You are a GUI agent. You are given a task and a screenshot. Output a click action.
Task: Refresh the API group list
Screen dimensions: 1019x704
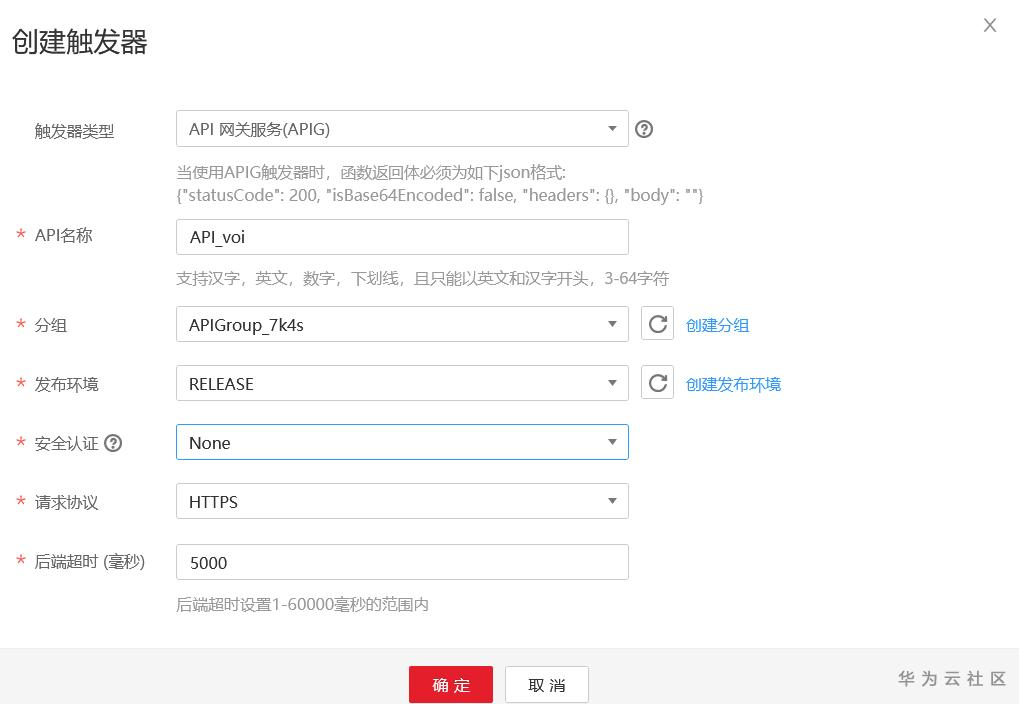point(657,324)
